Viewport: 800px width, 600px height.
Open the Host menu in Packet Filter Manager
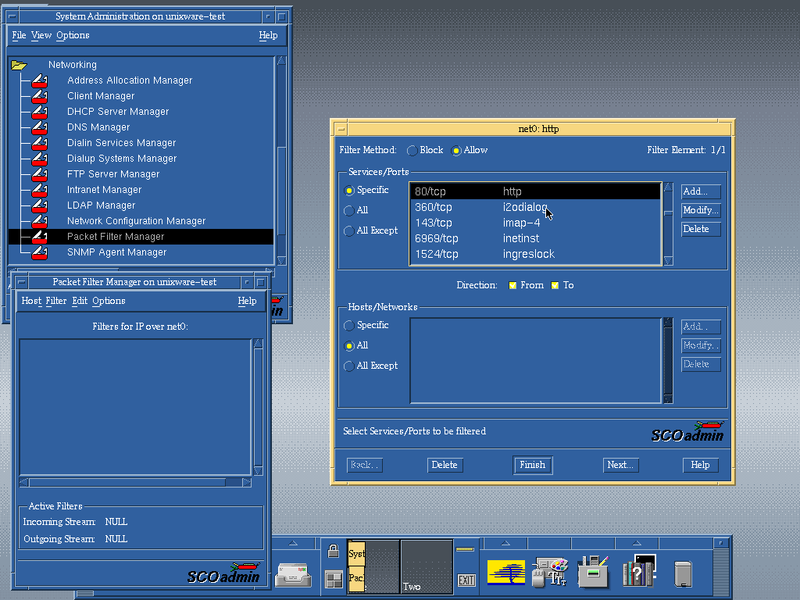[x=31, y=301]
